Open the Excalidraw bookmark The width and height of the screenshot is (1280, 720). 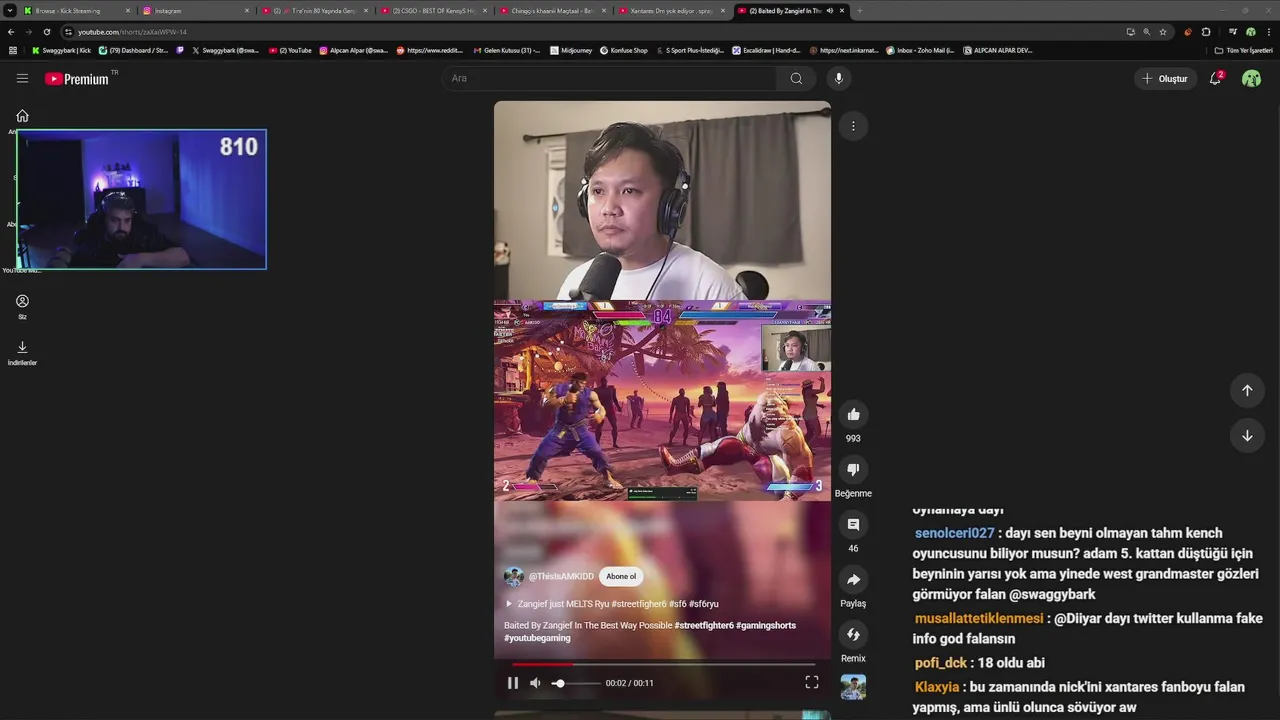point(767,50)
